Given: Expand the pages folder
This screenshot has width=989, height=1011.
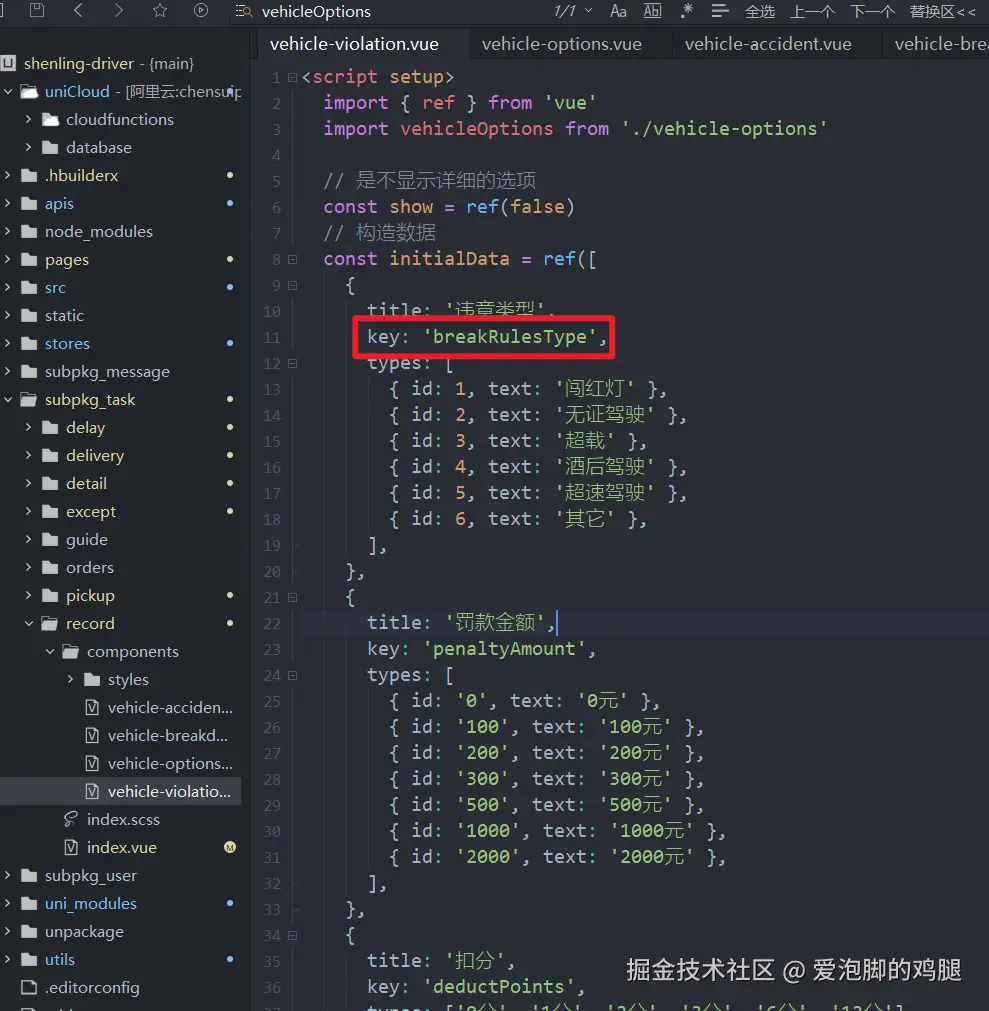Looking at the screenshot, I should tap(8, 259).
